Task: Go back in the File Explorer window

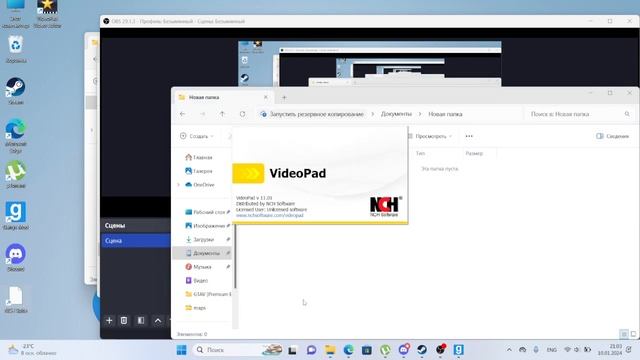Action: pyautogui.click(x=182, y=114)
